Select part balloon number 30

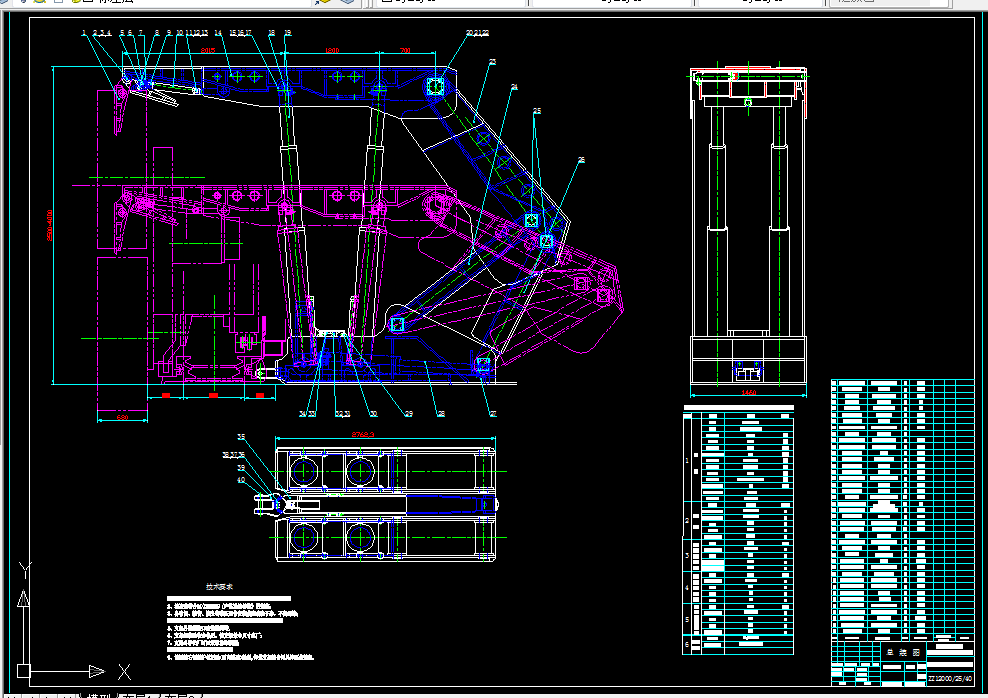point(374,414)
